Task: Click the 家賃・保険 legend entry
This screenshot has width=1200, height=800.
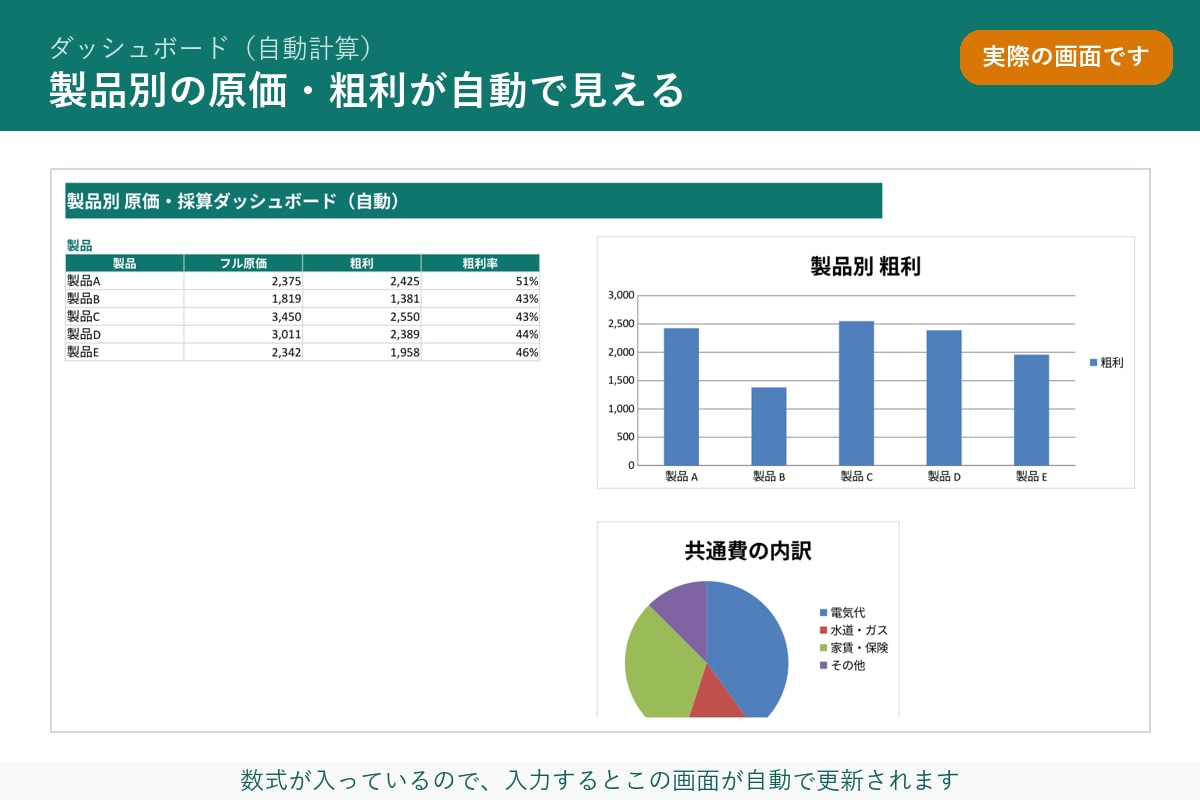Action: (853, 648)
